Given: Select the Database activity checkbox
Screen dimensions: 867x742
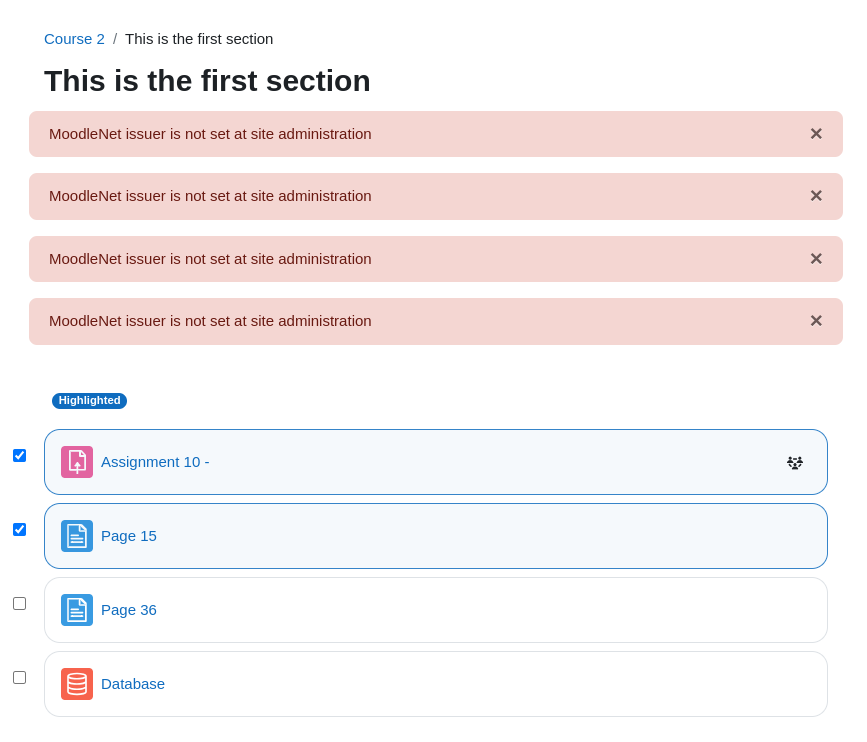Looking at the screenshot, I should pos(19,678).
